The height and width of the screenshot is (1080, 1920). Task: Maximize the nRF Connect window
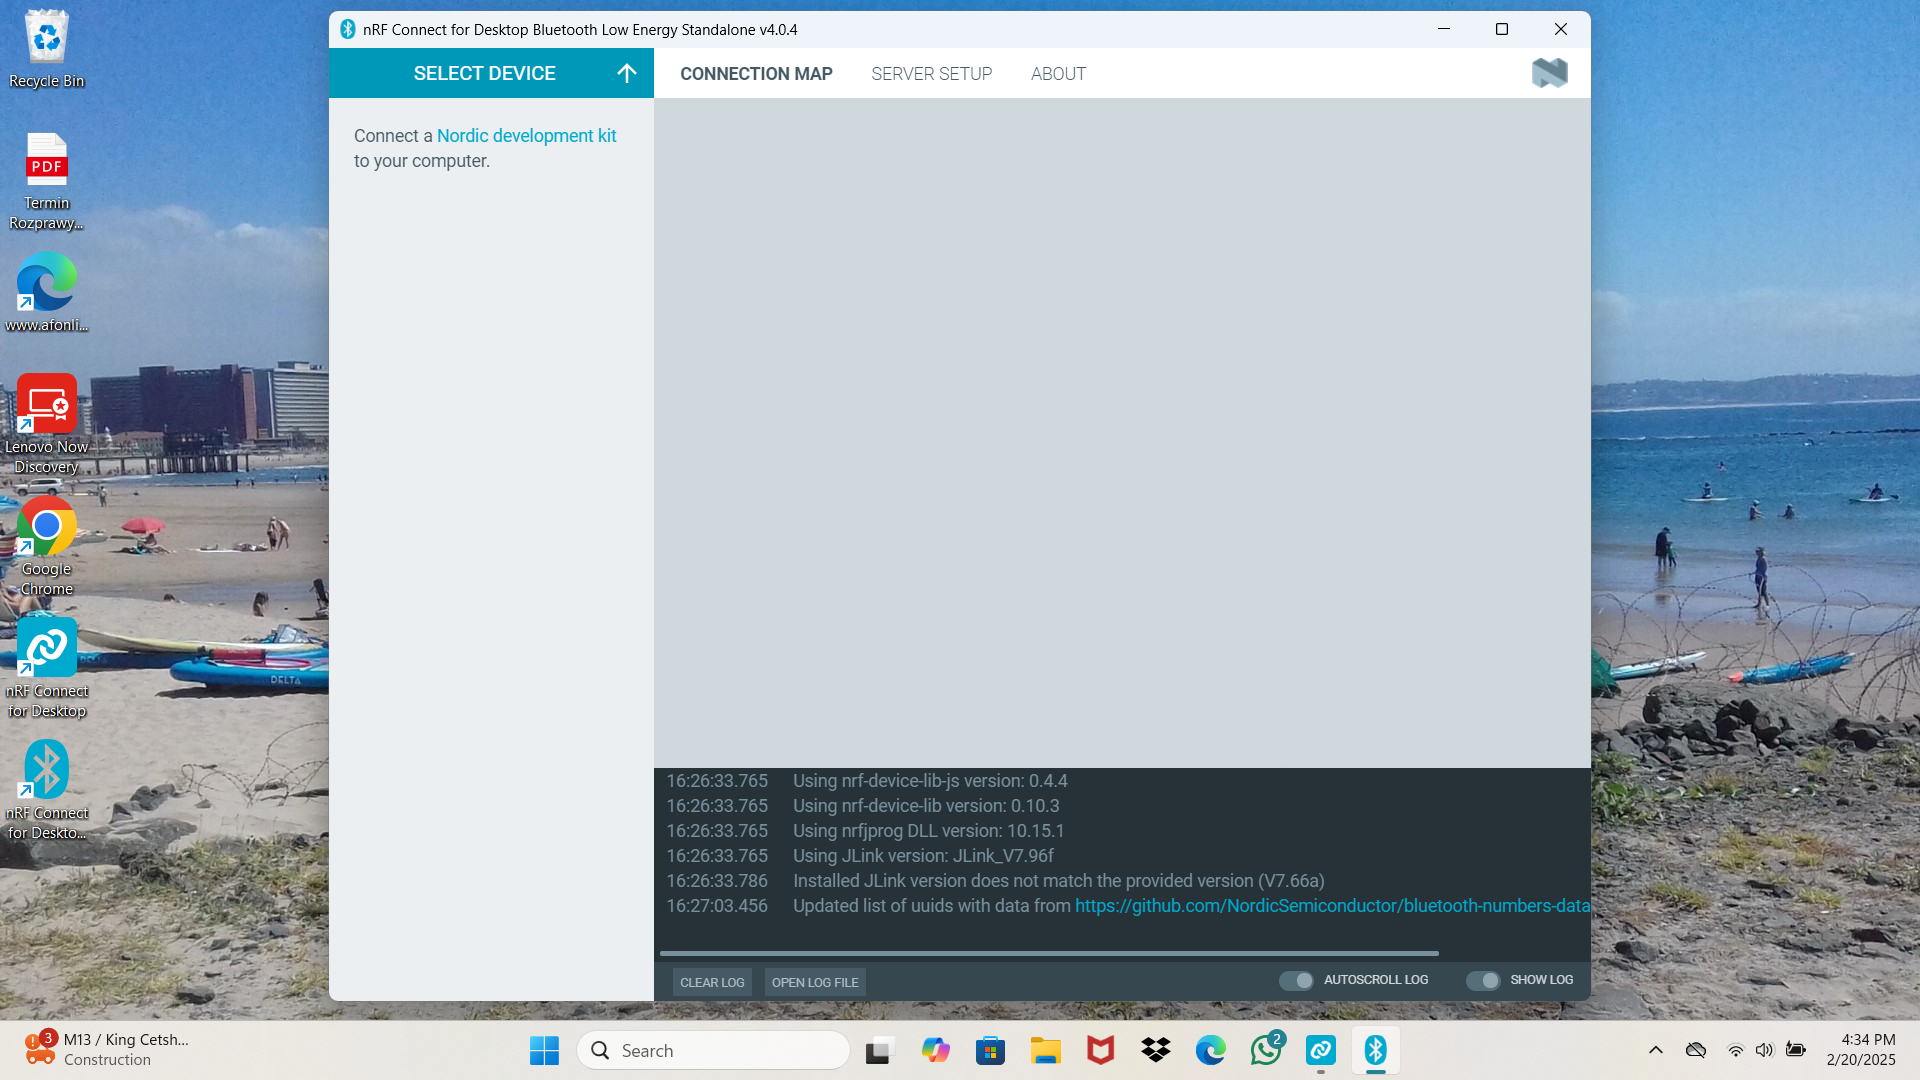pyautogui.click(x=1502, y=29)
